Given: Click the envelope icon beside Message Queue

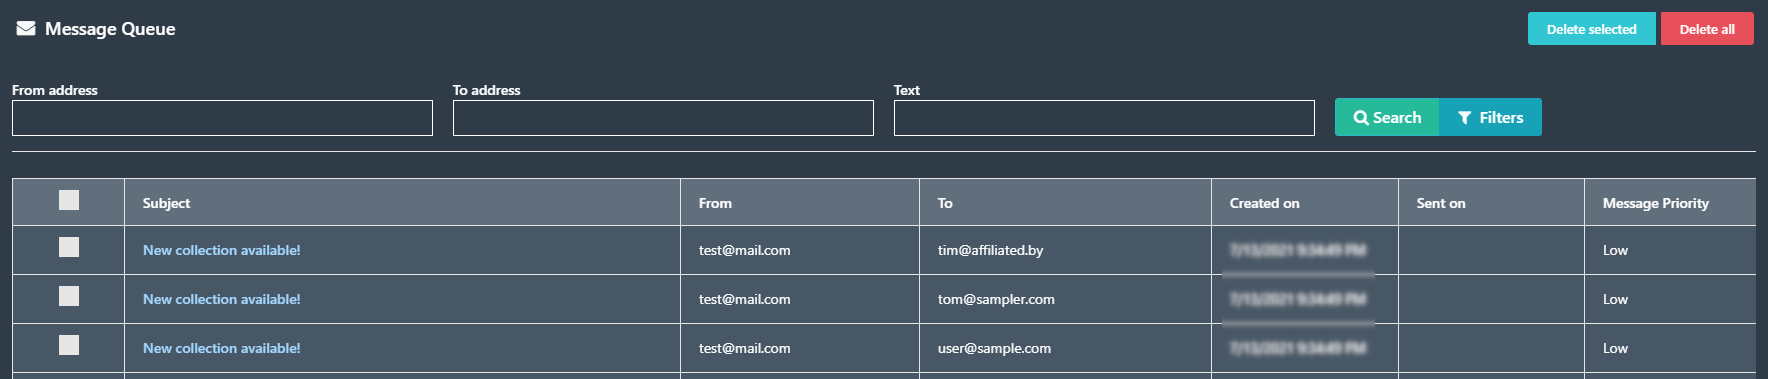Looking at the screenshot, I should tap(26, 29).
